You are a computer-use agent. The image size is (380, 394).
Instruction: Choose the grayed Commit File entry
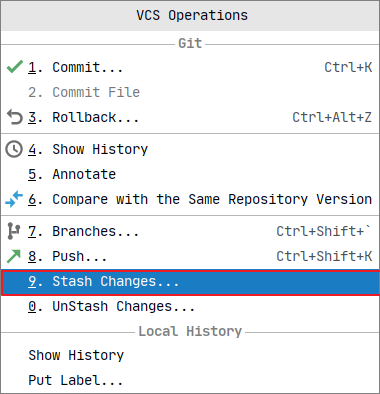(190, 92)
